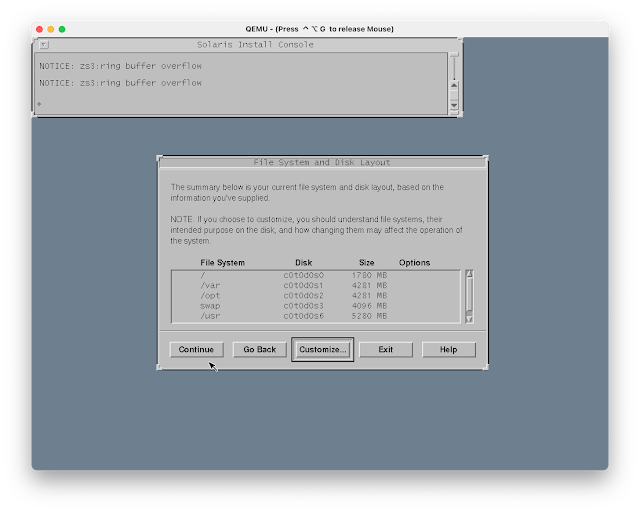Select the /usr file system row
640x512 pixels.
point(316,316)
